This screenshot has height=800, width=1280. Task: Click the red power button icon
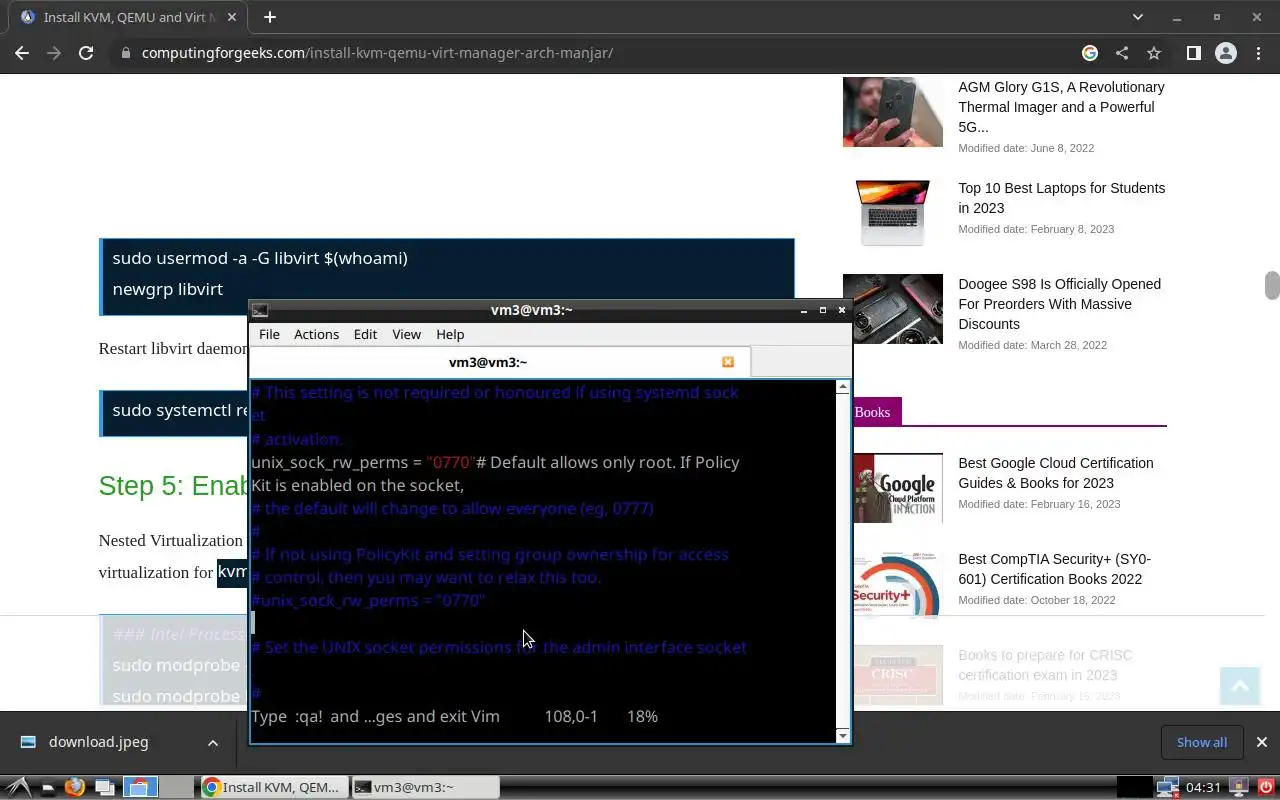[x=1265, y=788]
